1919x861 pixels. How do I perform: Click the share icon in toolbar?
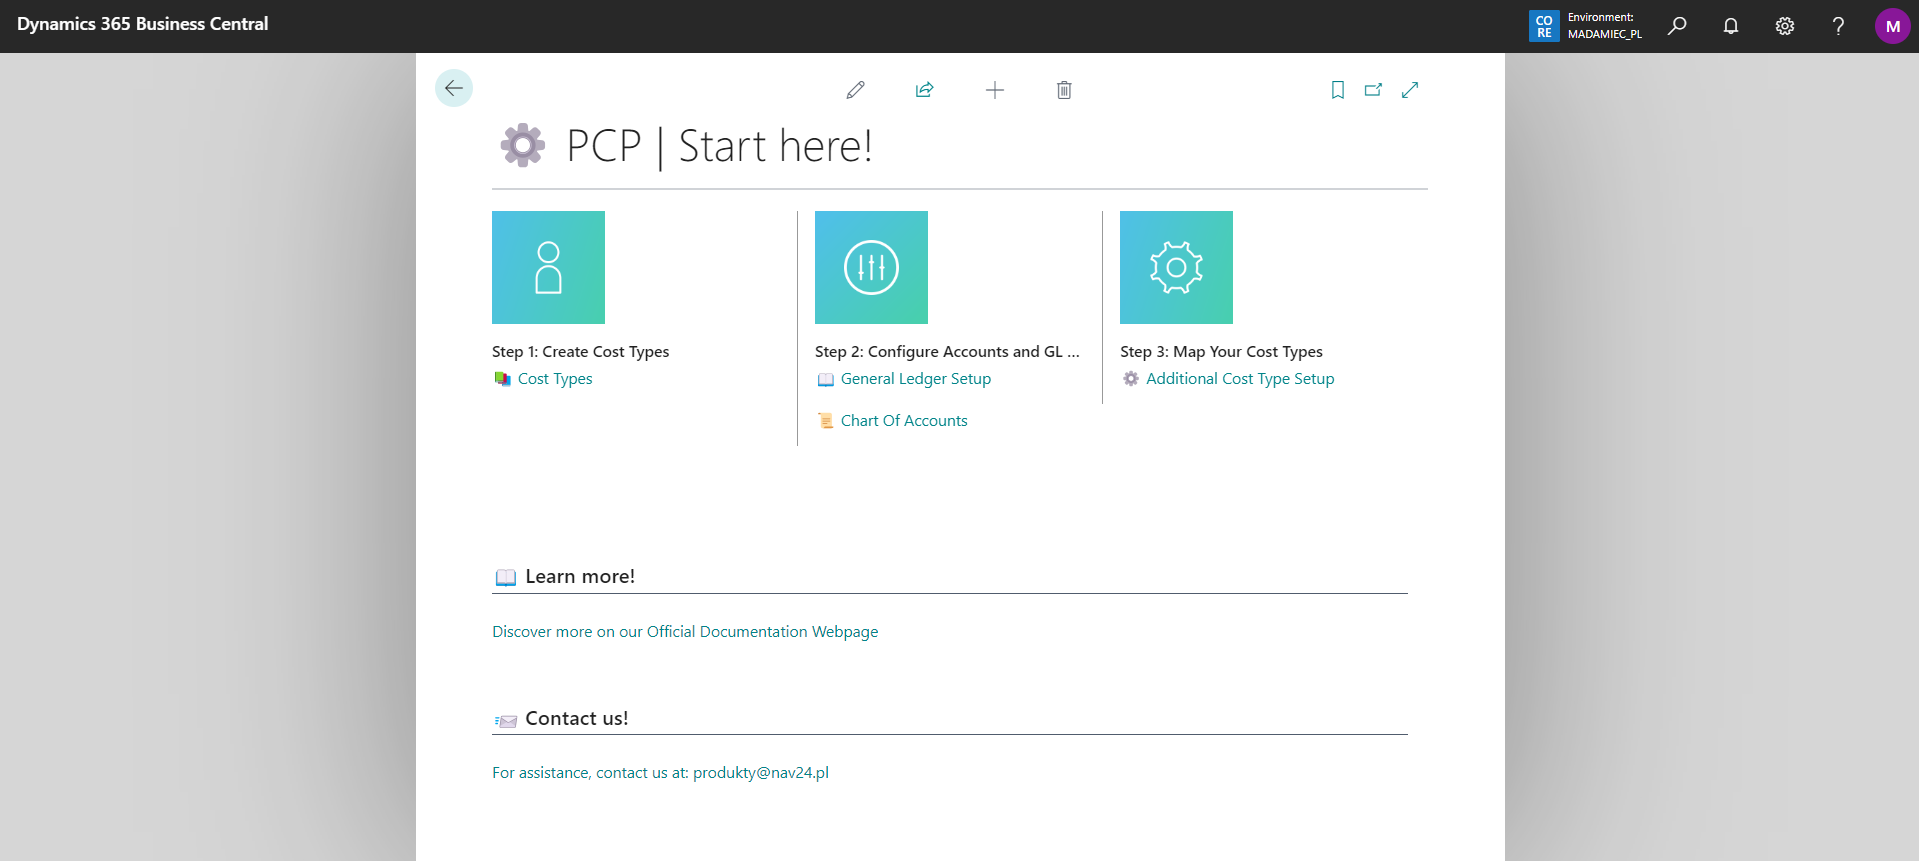pos(924,90)
